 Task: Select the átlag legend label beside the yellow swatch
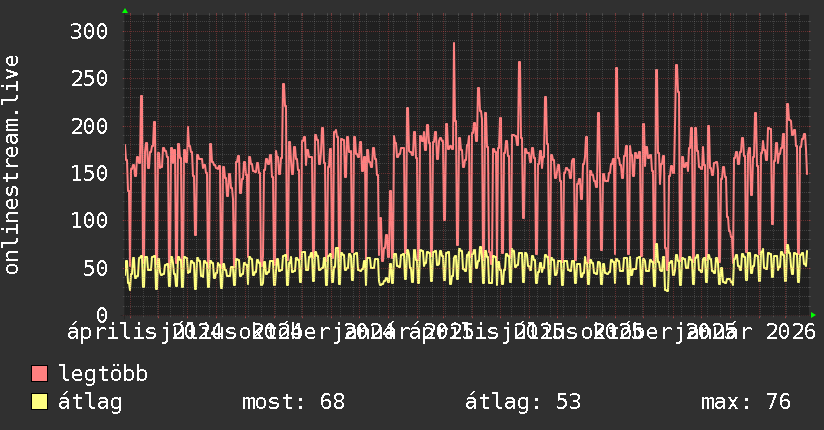(90, 402)
